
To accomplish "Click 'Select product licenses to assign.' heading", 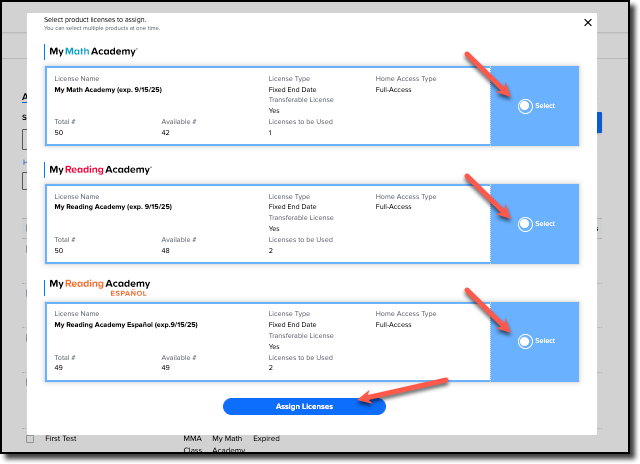I will [x=95, y=20].
